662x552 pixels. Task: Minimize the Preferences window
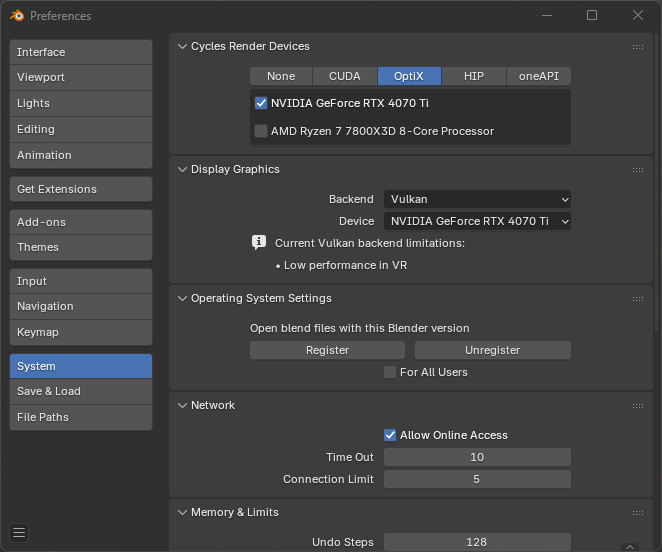[547, 15]
